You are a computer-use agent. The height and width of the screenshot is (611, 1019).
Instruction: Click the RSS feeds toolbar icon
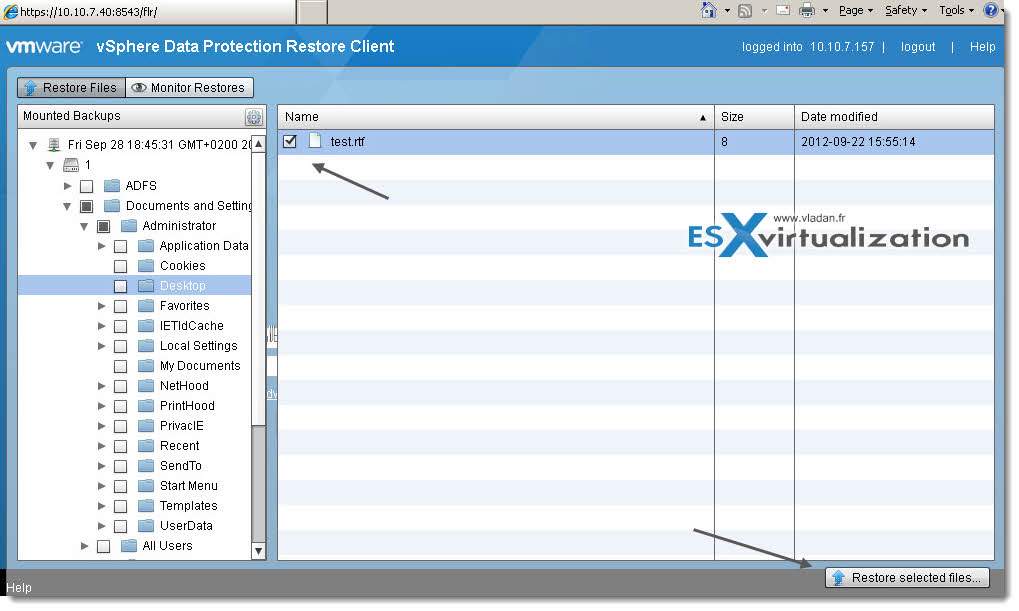coord(745,10)
